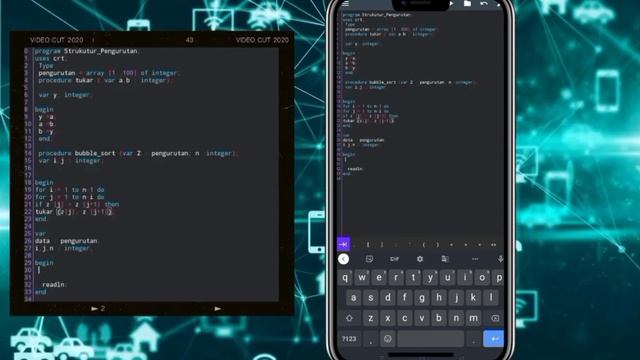Tap the m key on the keyboard
640x360 pixels.
473,318
